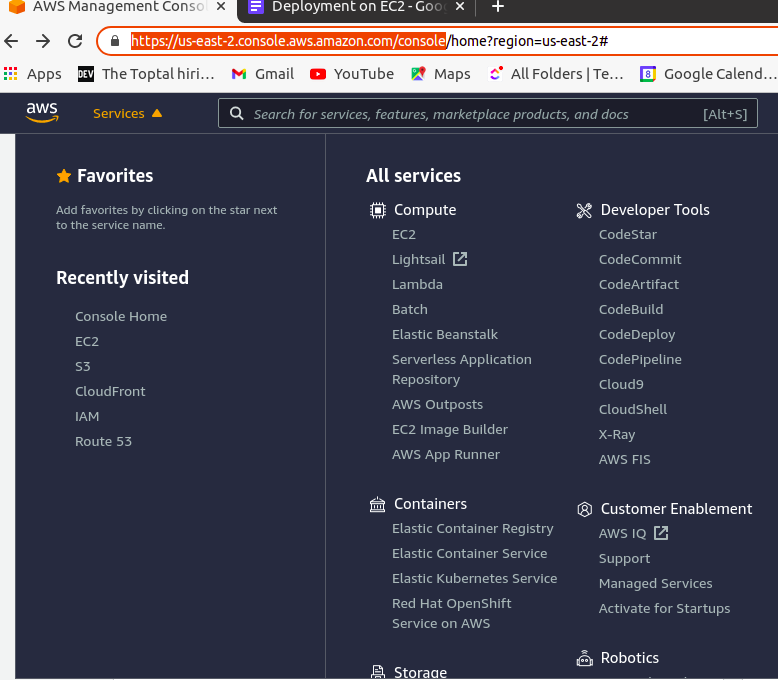Open YouTube bookmark
The image size is (778, 680).
[352, 74]
